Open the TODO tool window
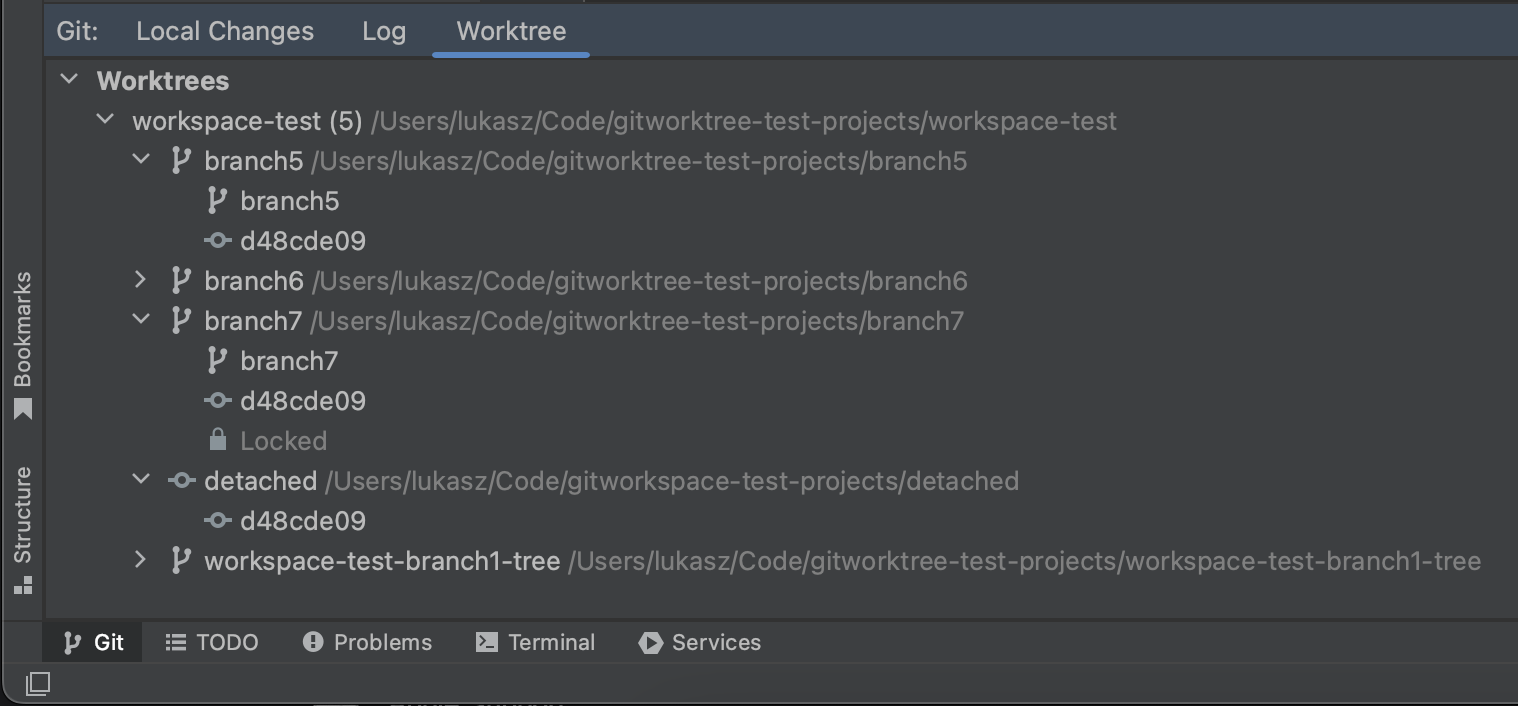1518x706 pixels. 212,642
